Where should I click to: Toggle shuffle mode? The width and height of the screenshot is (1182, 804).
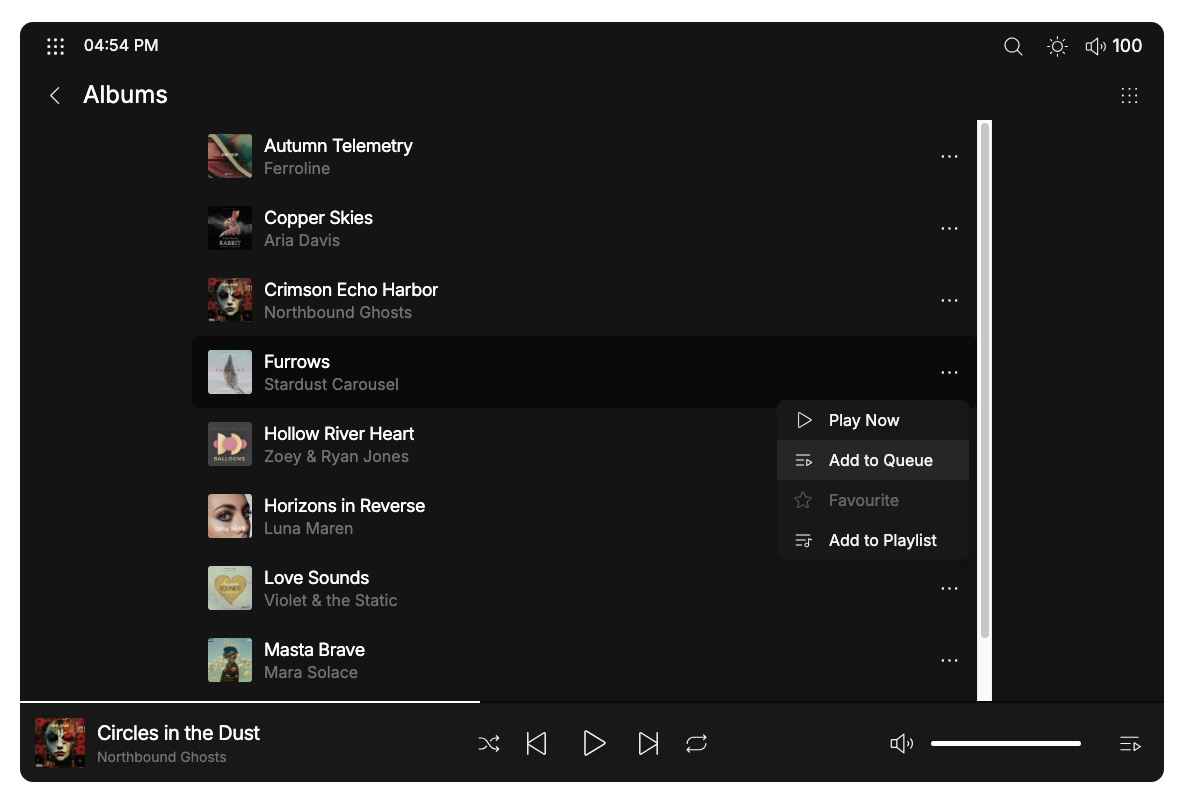coord(489,744)
